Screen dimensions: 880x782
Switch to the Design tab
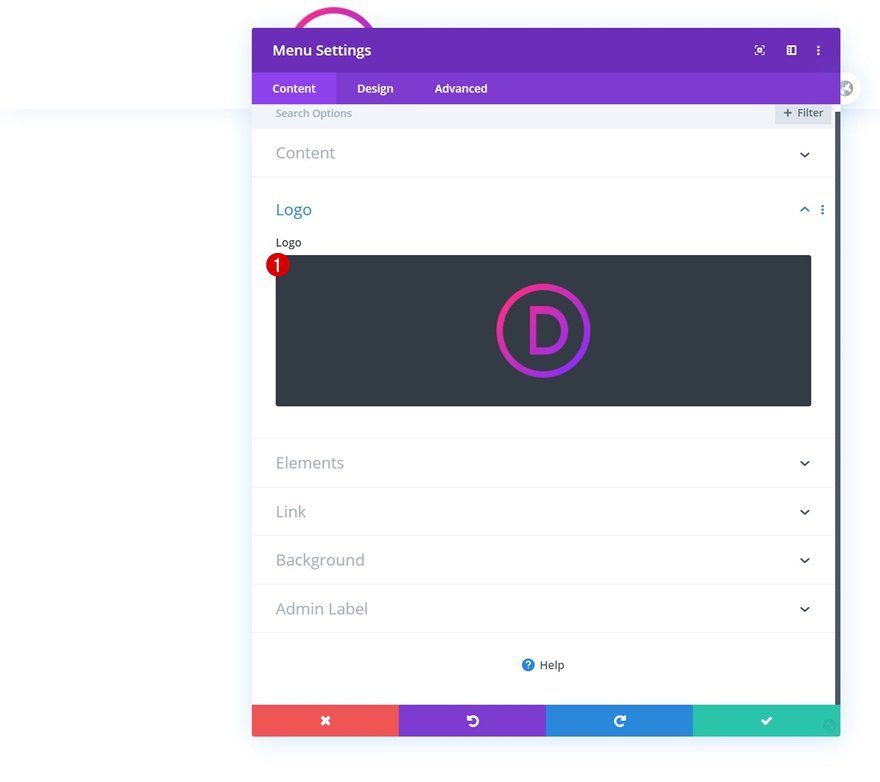click(x=375, y=88)
